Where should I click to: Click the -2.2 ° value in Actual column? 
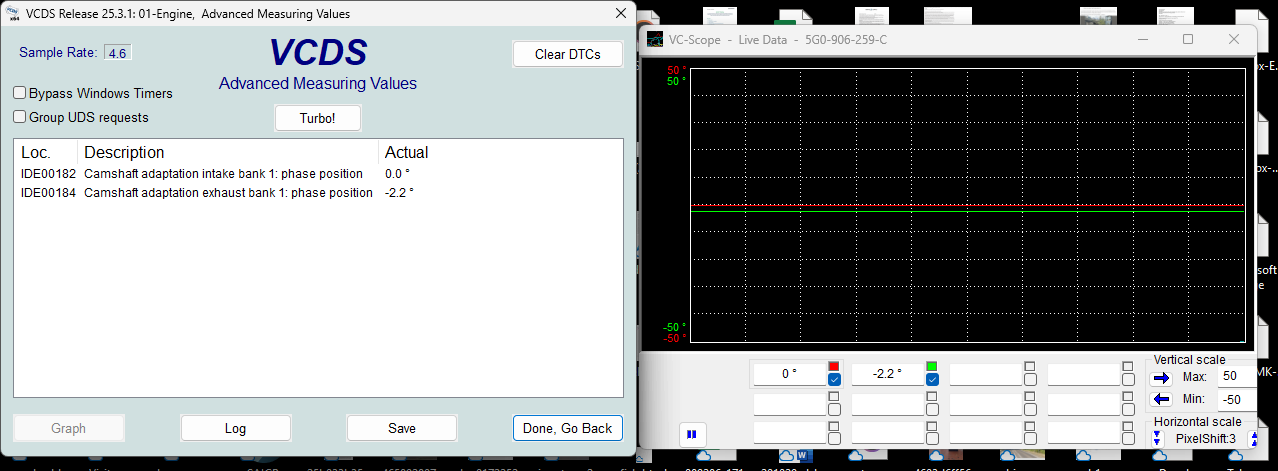tap(399, 192)
